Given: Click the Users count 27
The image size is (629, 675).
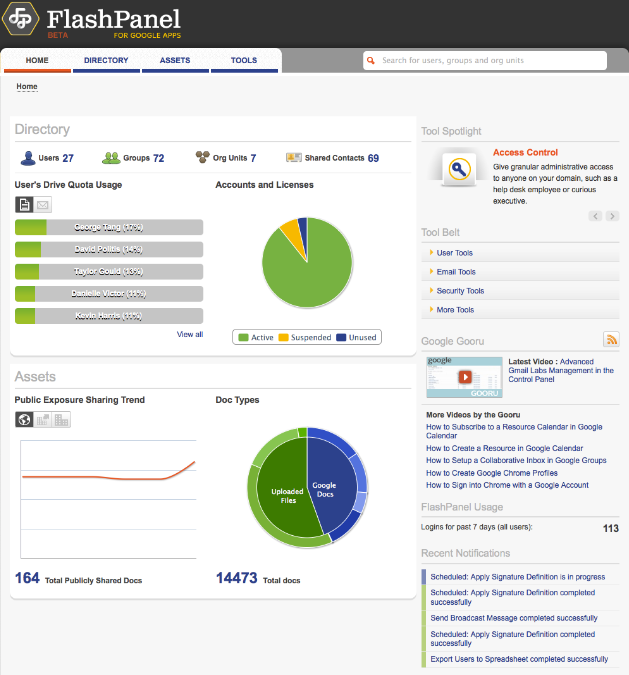Looking at the screenshot, I should tap(68, 158).
